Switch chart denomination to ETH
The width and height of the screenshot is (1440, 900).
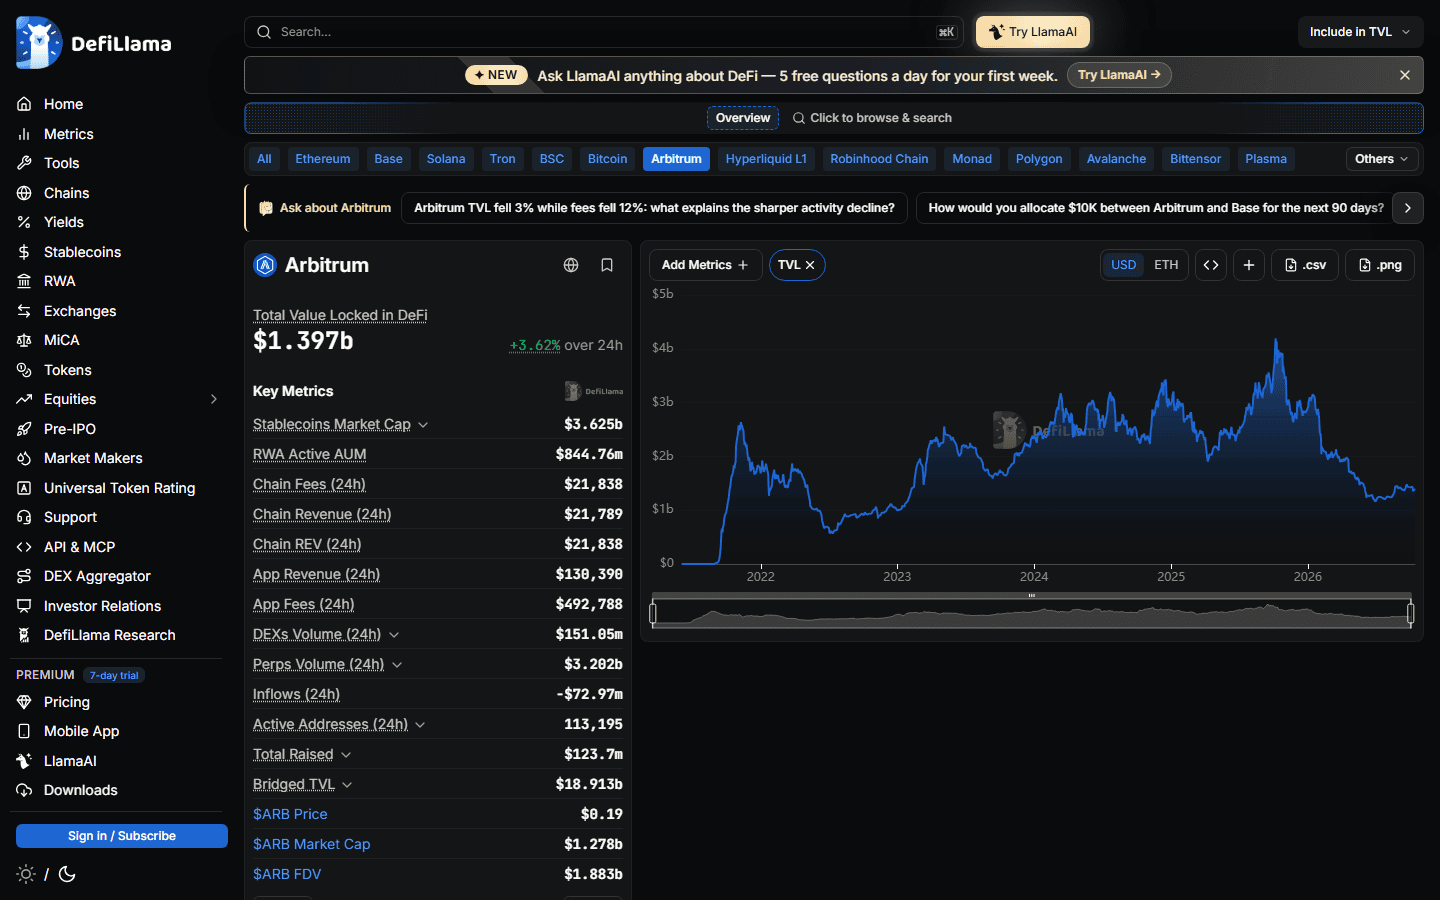1166,265
